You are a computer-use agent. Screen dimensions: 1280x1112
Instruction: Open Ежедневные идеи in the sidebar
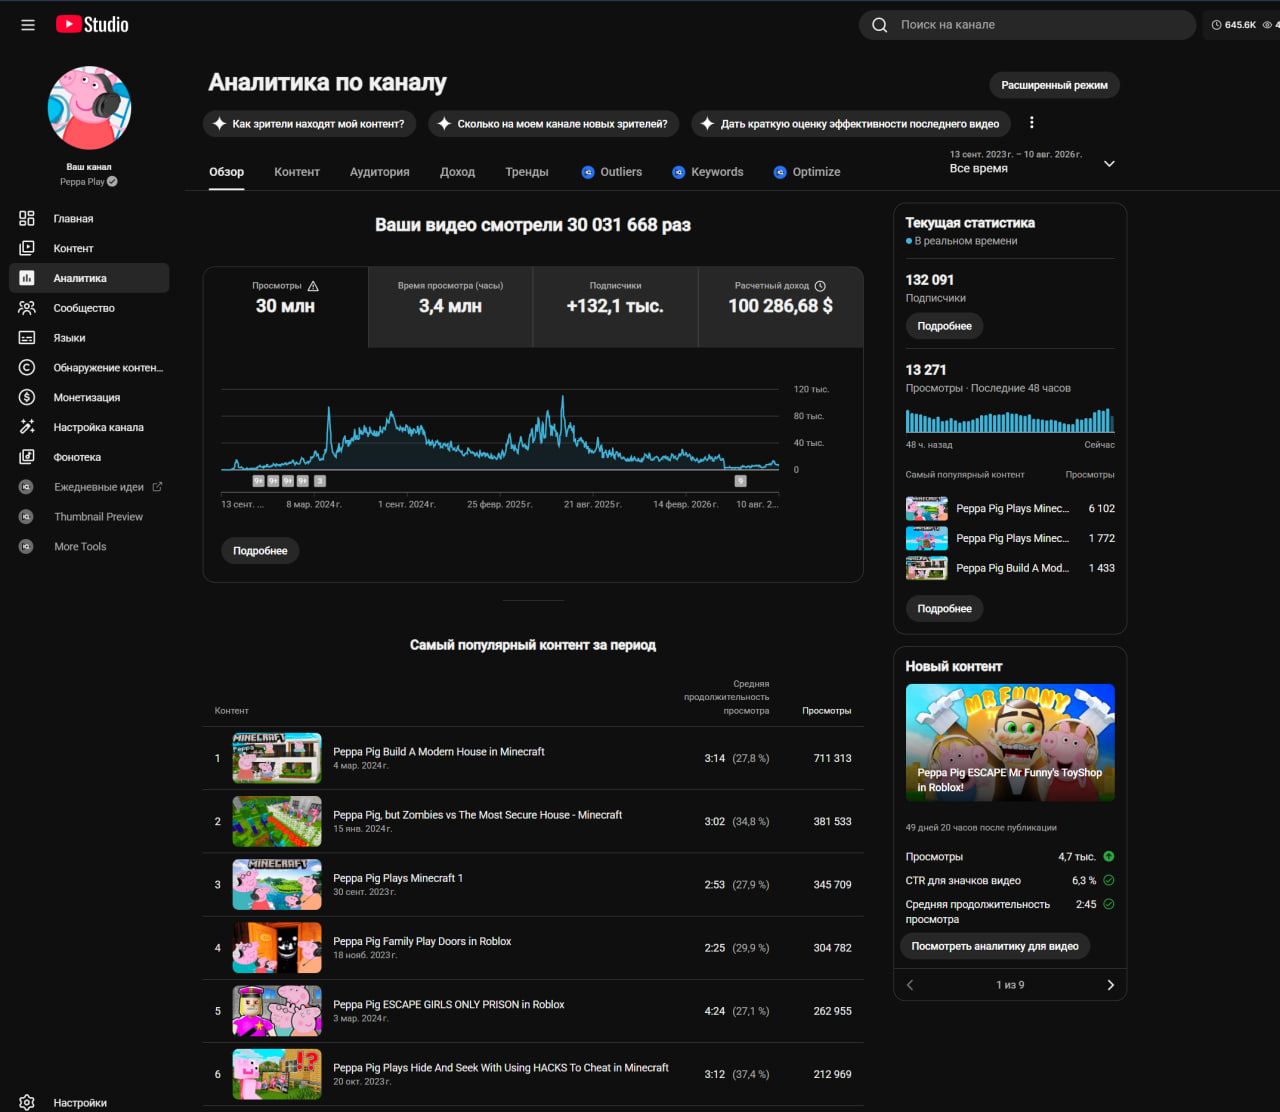pos(89,487)
